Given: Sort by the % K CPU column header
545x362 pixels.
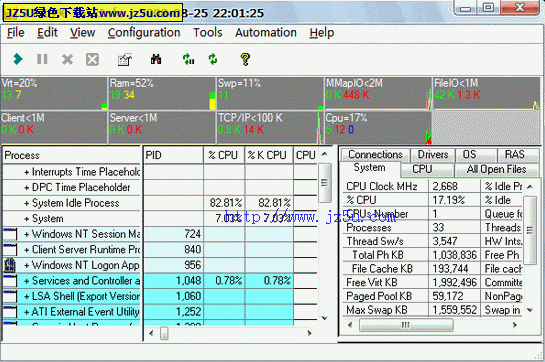Looking at the screenshot, I should tap(269, 155).
